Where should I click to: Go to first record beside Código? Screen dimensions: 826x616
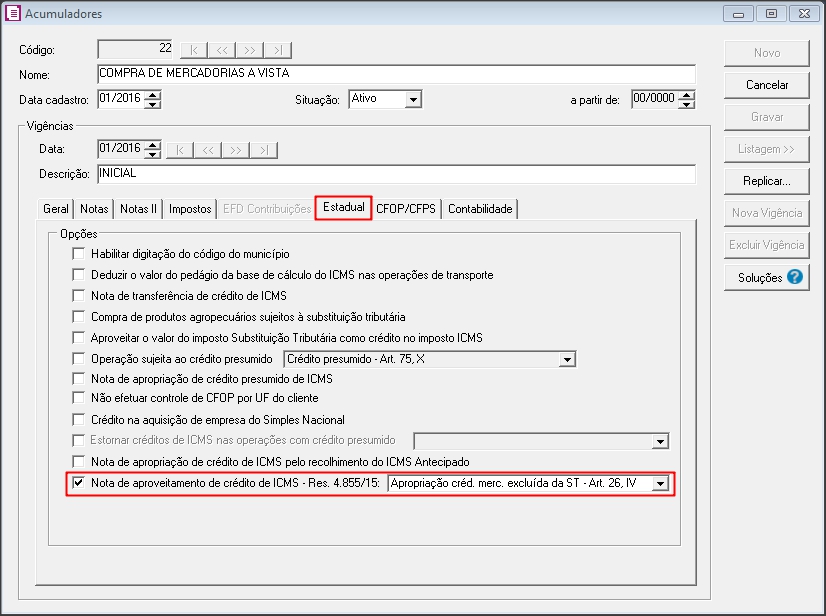pyautogui.click(x=194, y=50)
